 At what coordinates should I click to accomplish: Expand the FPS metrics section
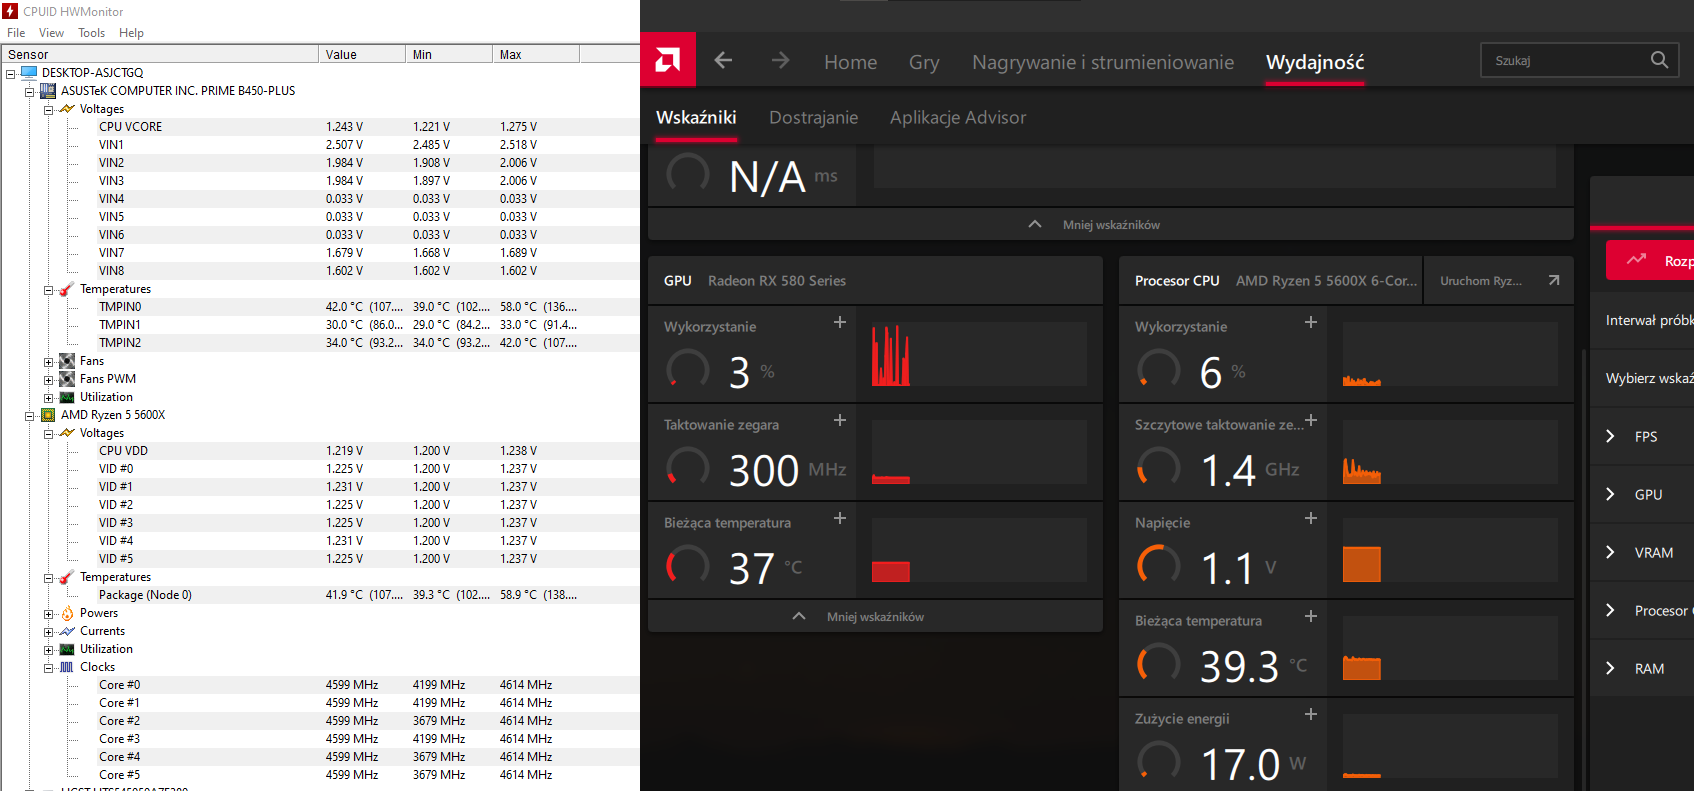point(1610,436)
